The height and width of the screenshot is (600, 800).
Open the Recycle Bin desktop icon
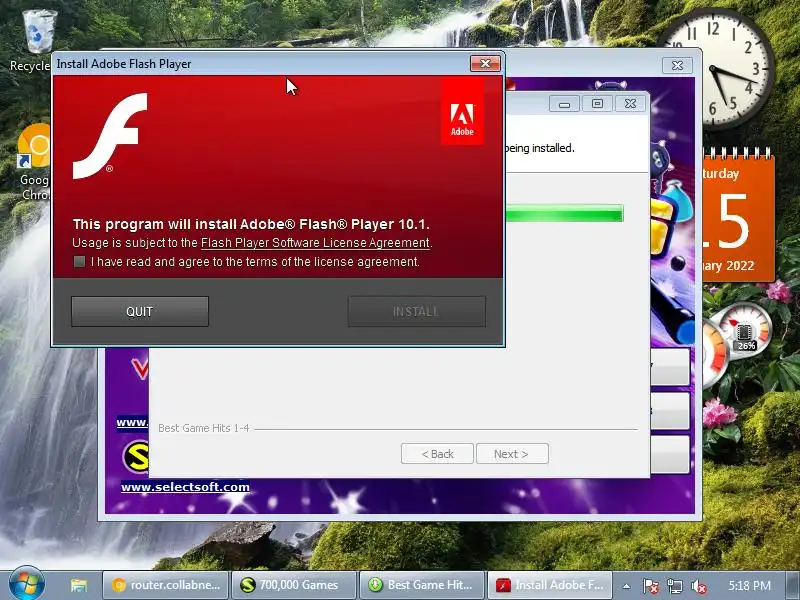coord(36,41)
